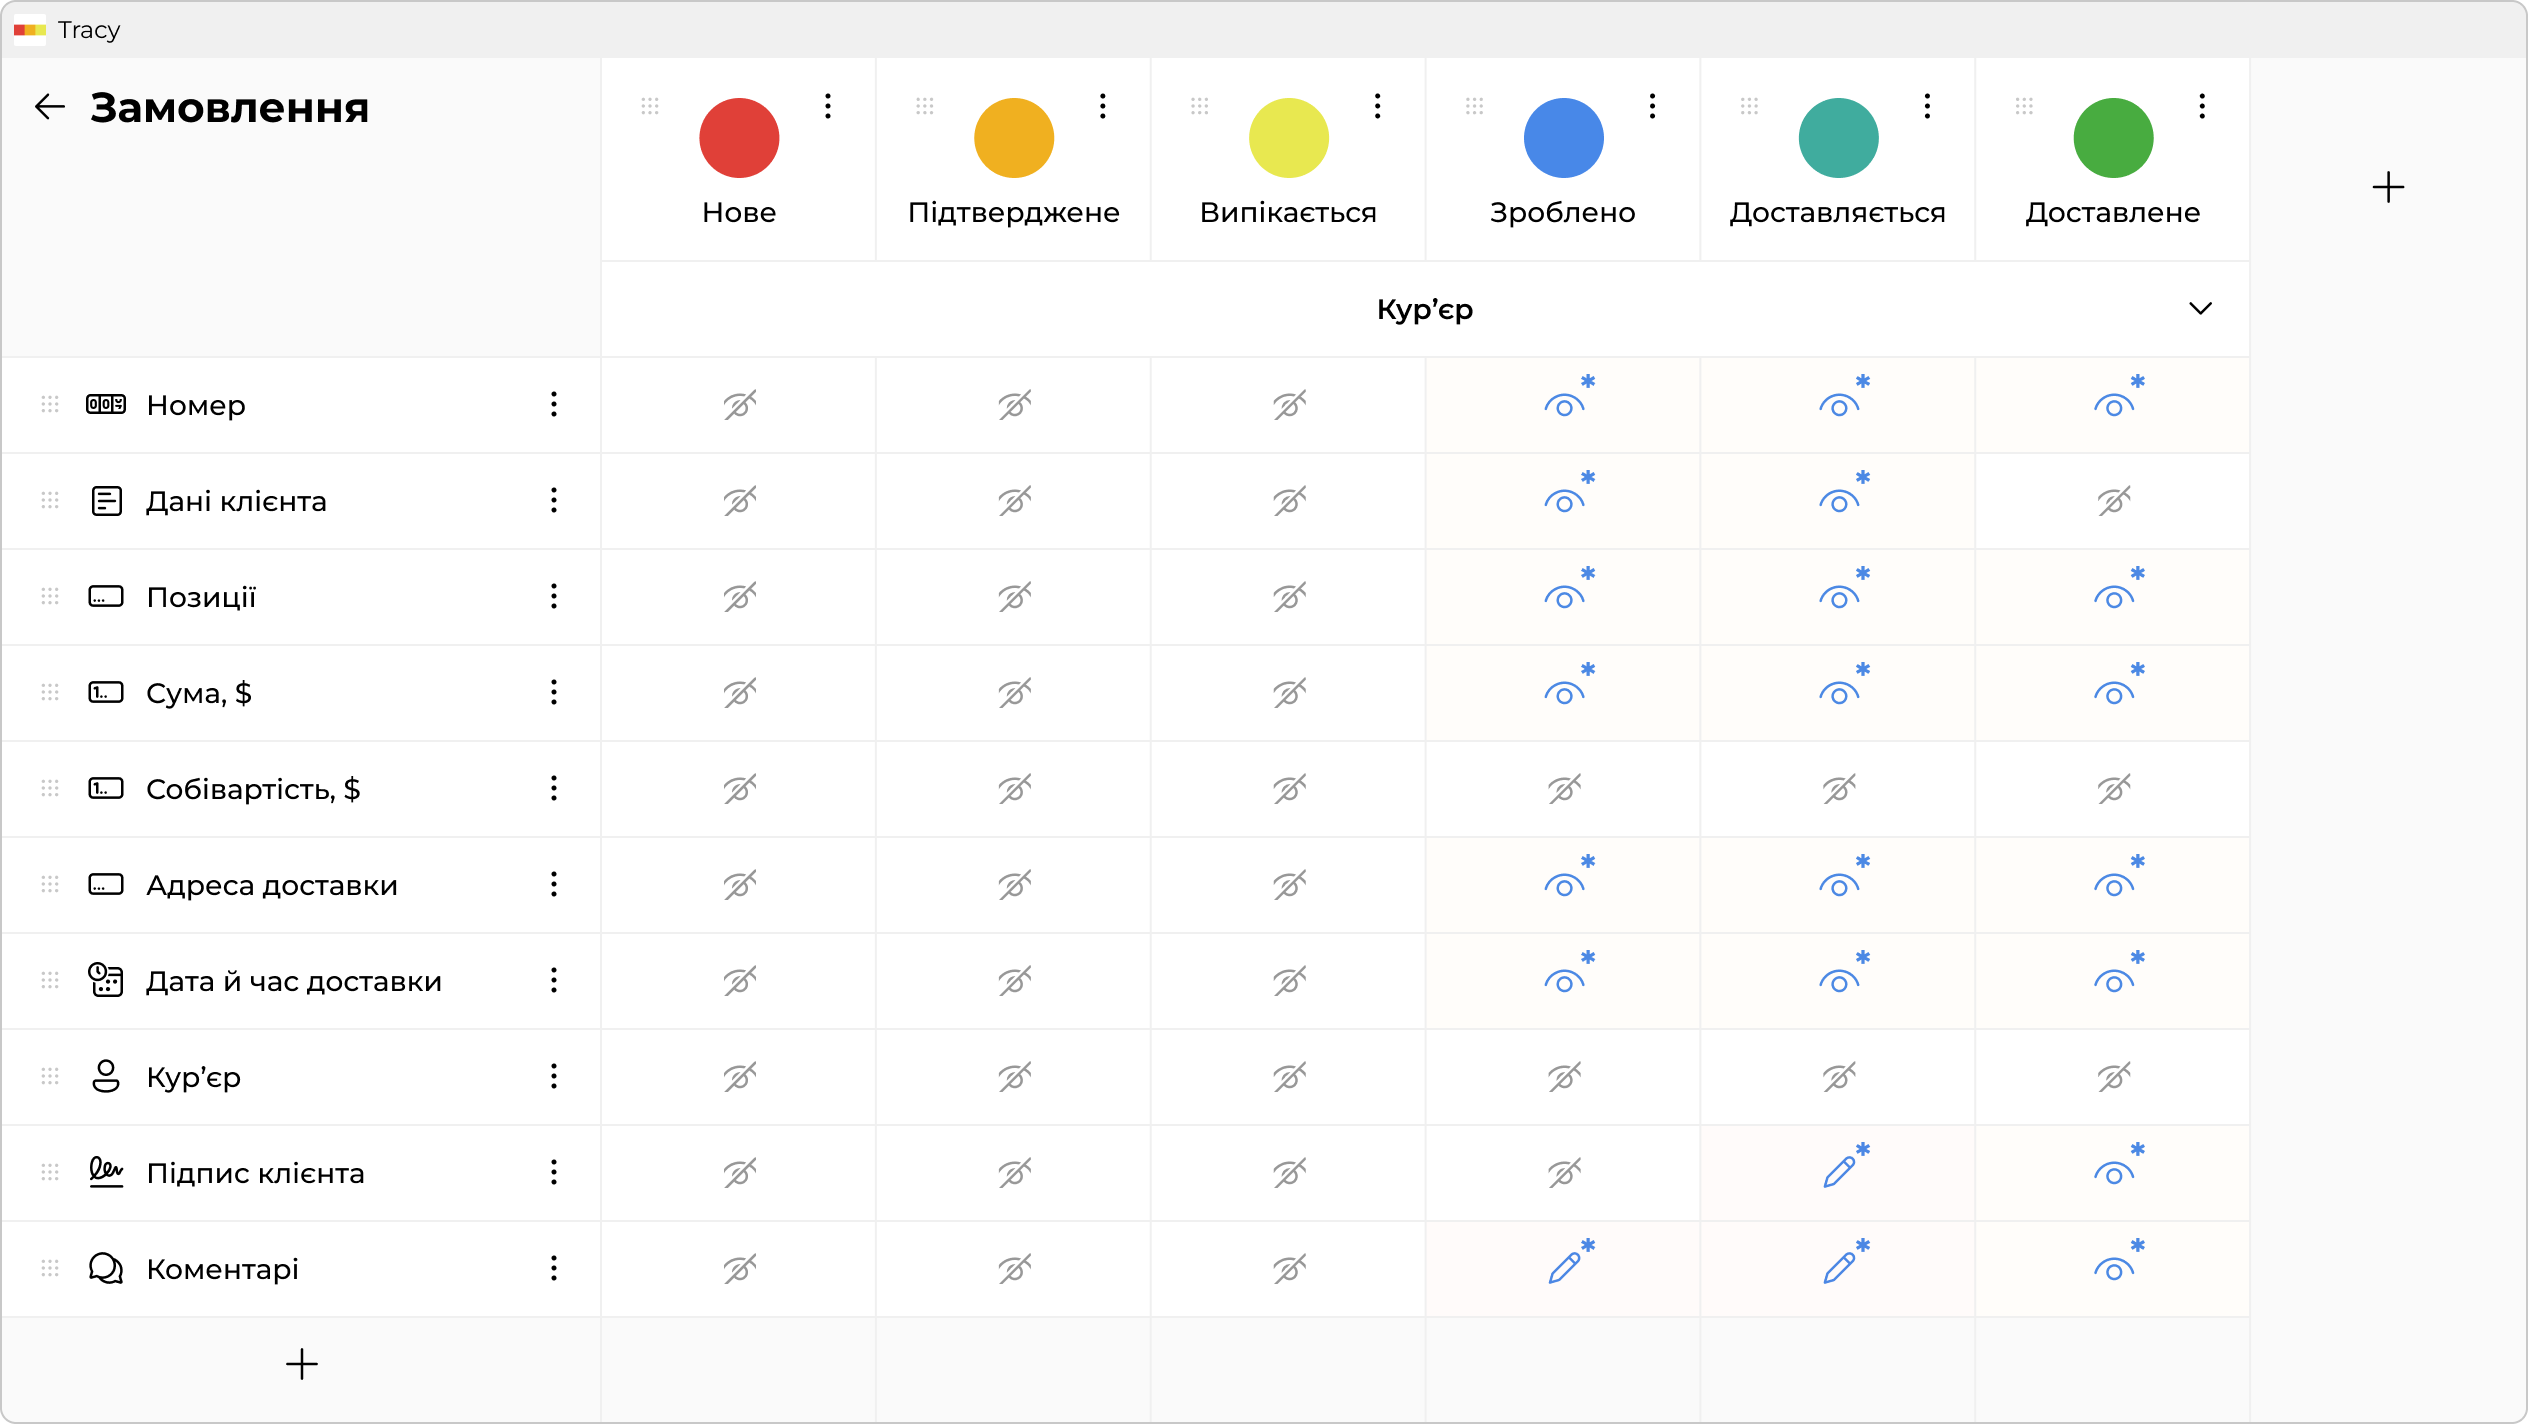Click the back arrow next to Замовлення
Screen dimensions: 2528x1424
click(x=49, y=107)
